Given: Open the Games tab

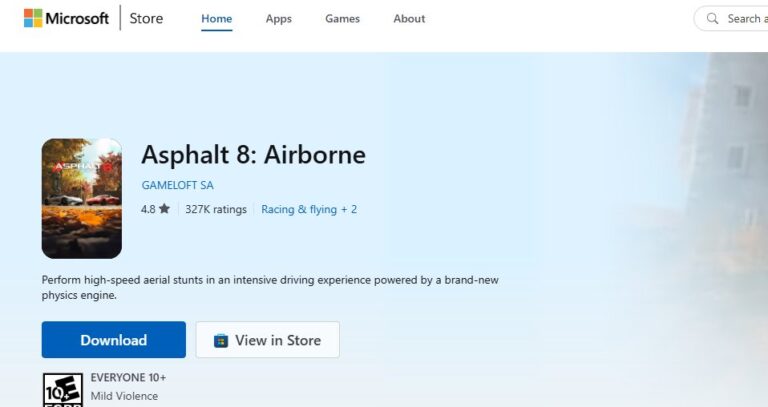Looking at the screenshot, I should 342,19.
